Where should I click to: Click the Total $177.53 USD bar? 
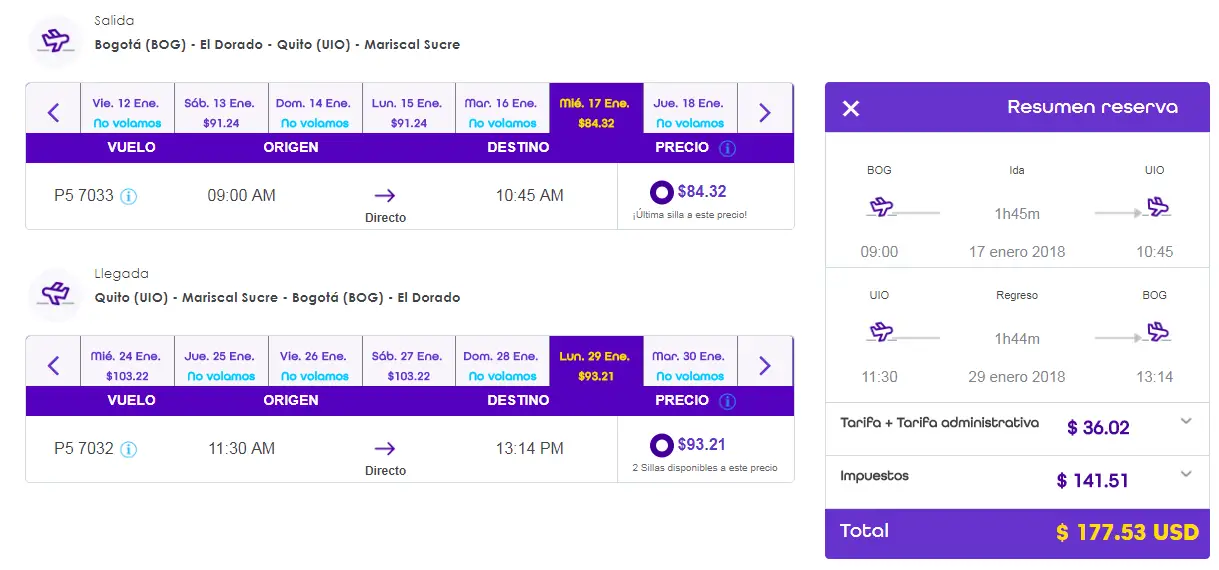1017,532
